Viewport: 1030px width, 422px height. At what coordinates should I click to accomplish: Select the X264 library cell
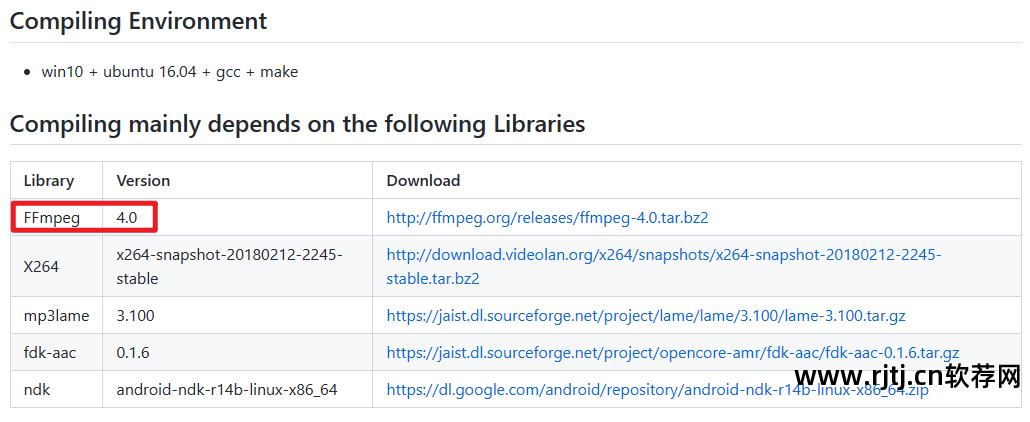coord(41,266)
